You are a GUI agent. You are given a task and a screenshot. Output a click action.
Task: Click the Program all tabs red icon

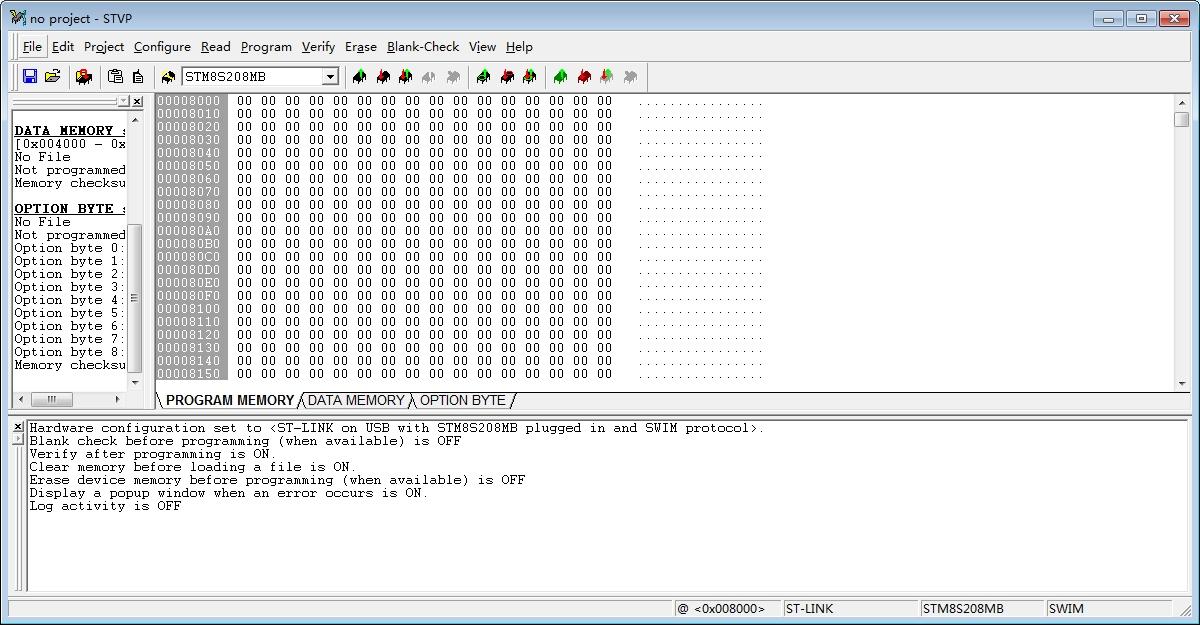click(x=584, y=77)
